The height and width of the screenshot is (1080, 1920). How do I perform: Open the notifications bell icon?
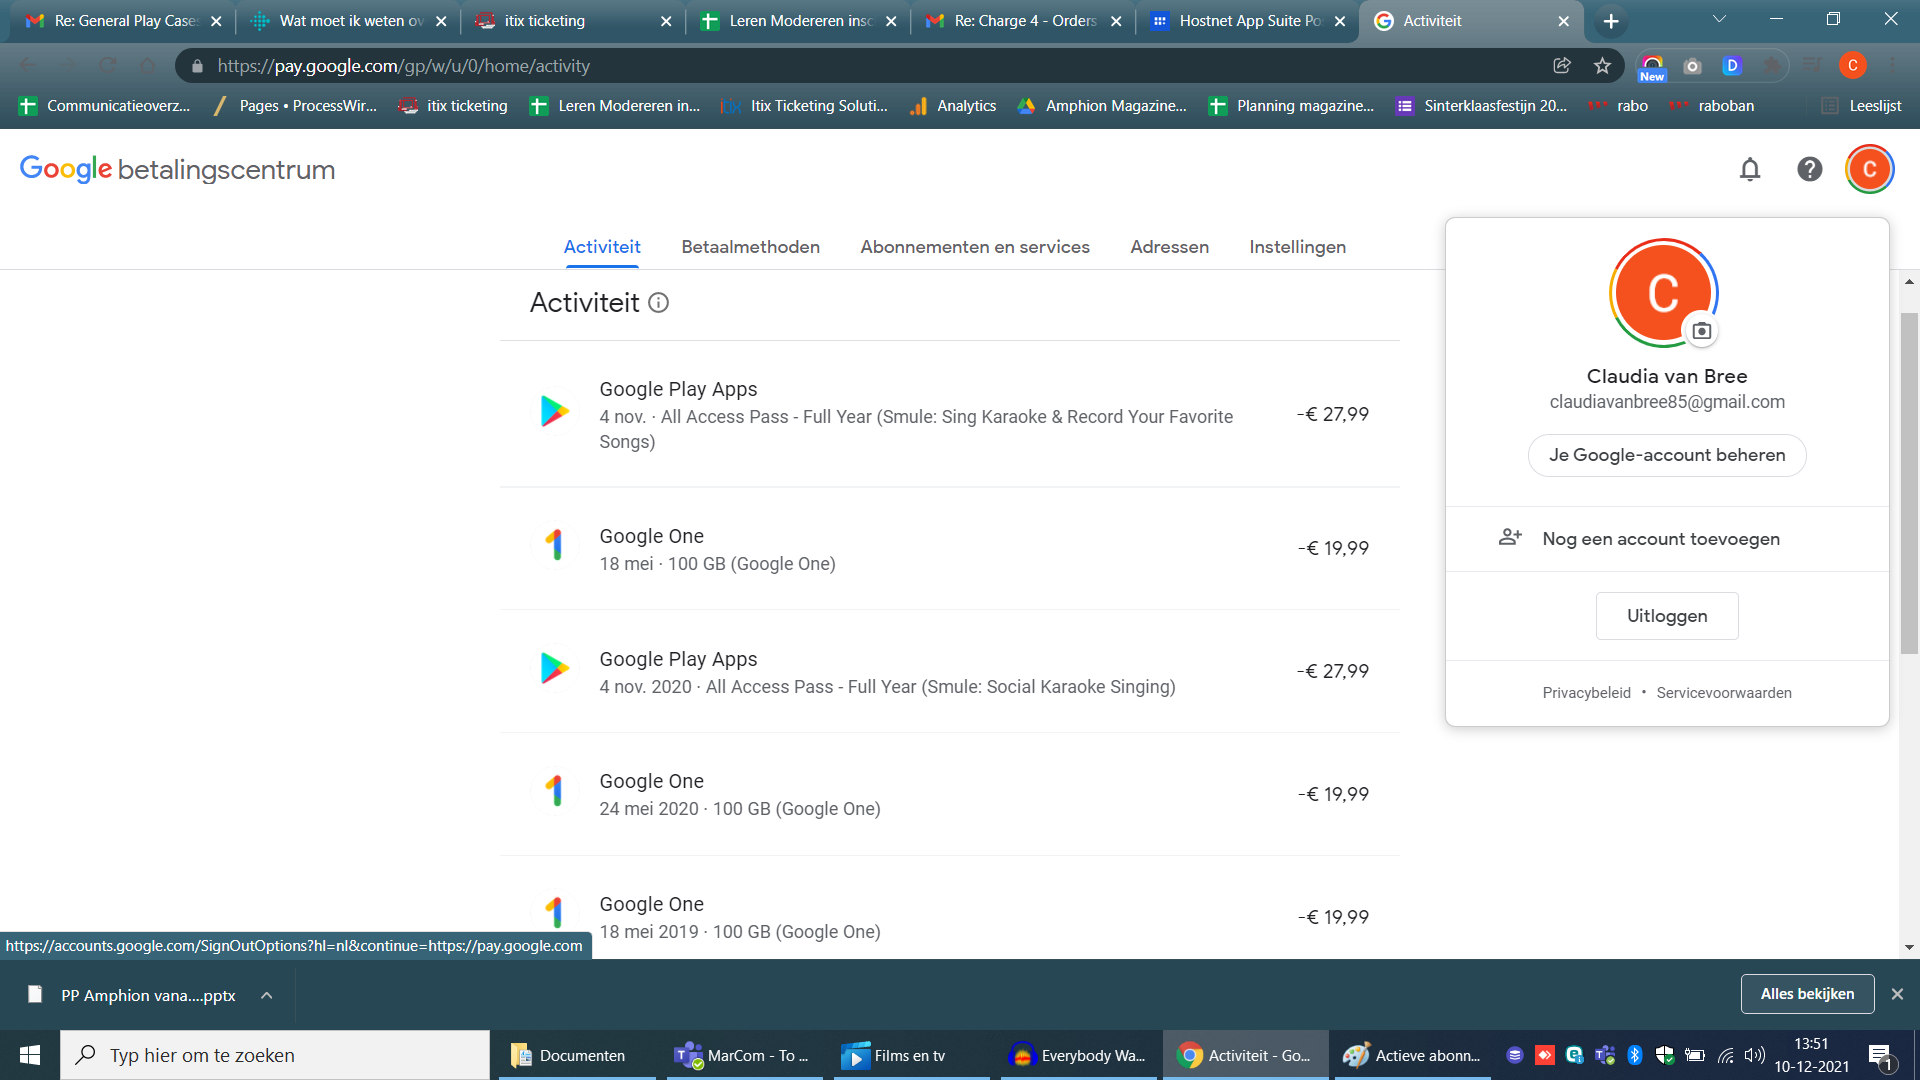click(x=1750, y=169)
